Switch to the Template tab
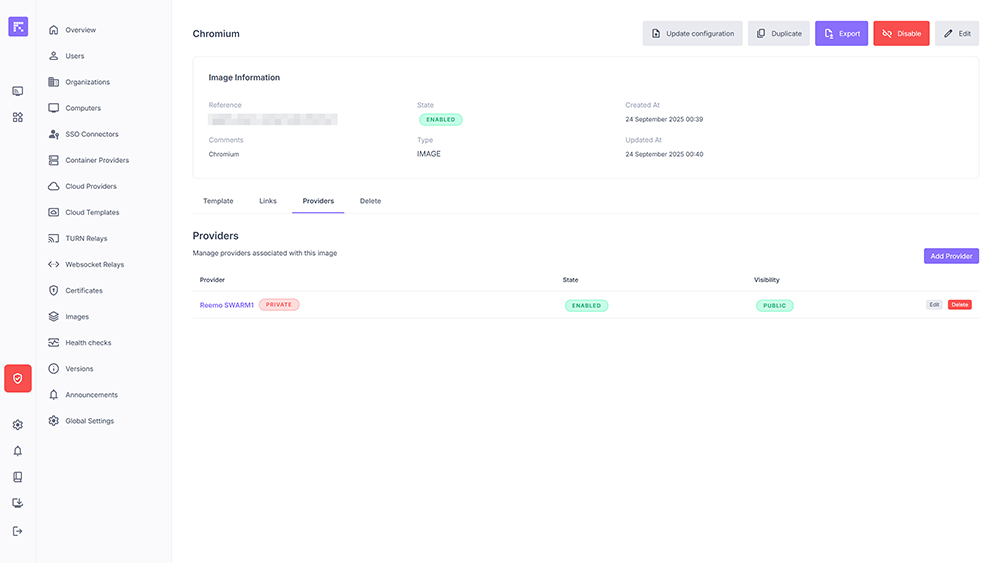The height and width of the screenshot is (563, 1000). point(218,201)
